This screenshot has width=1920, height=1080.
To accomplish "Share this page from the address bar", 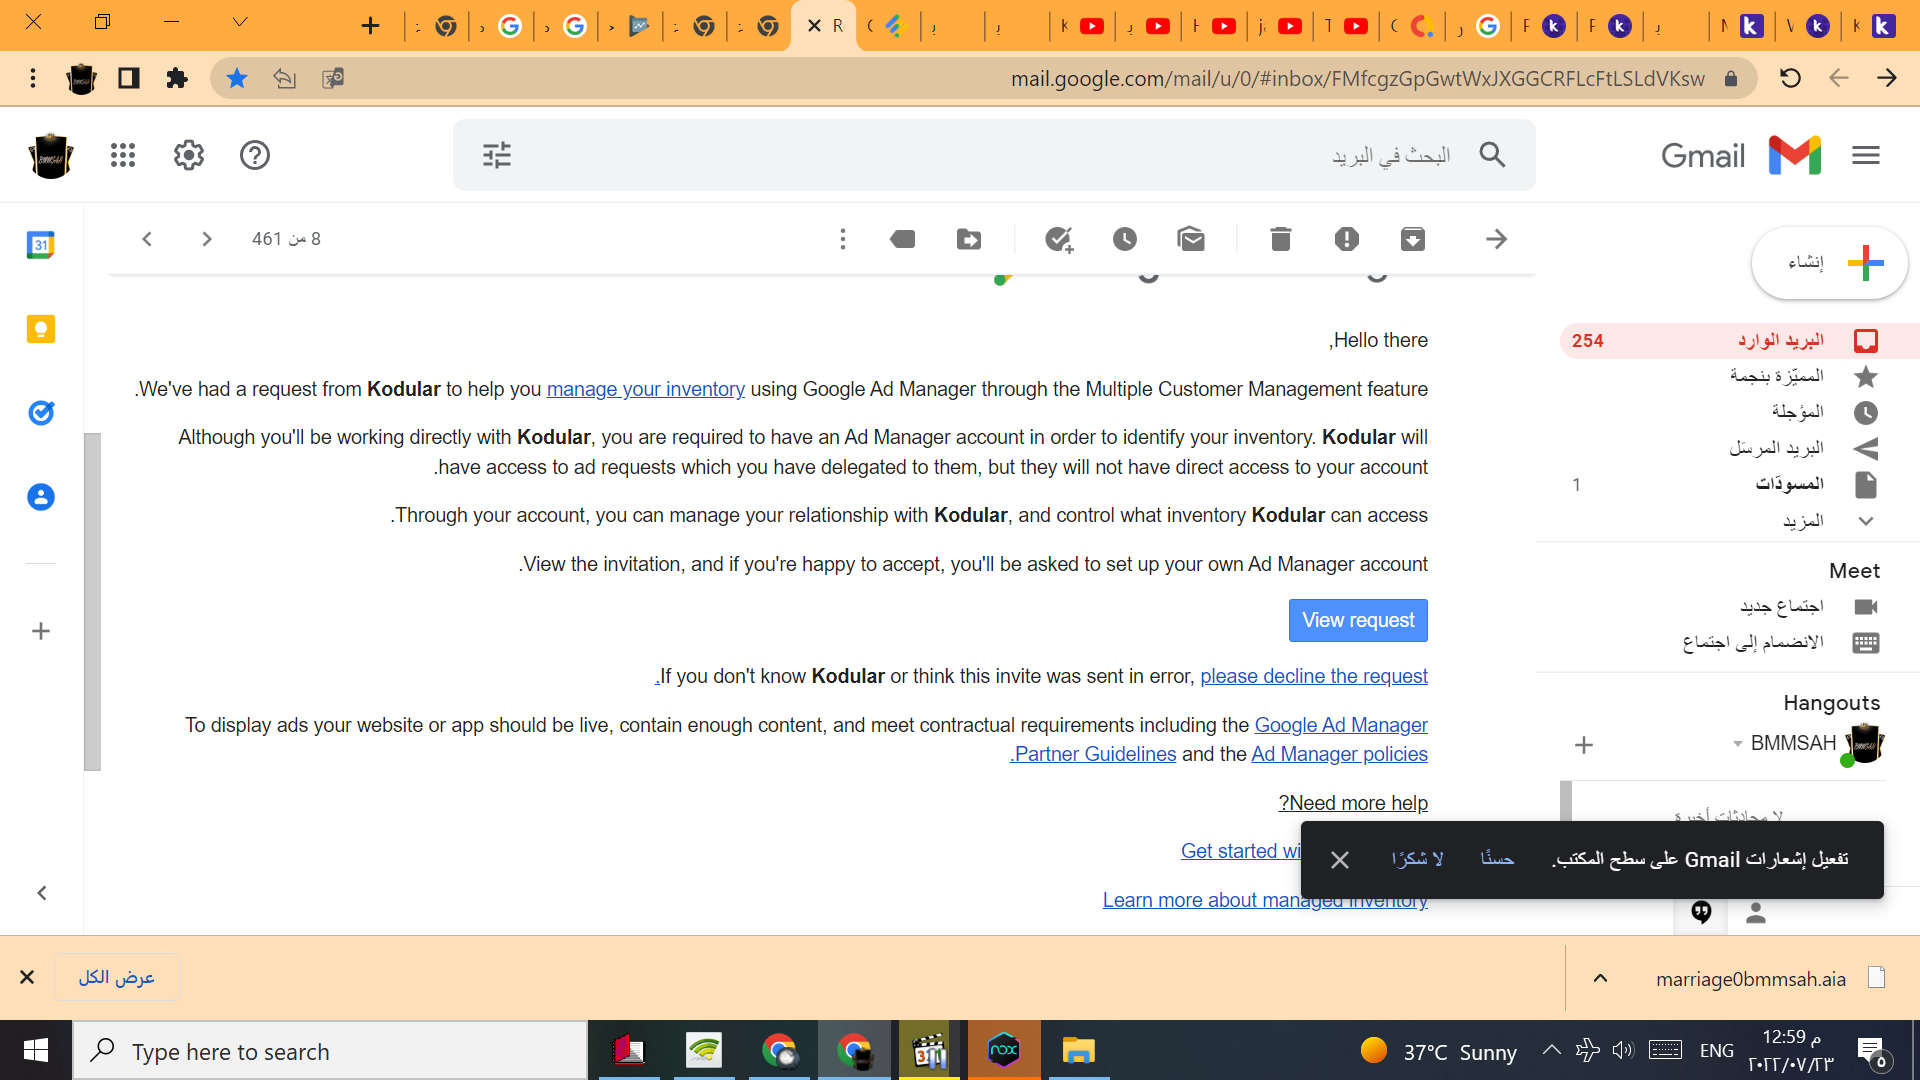I will pyautogui.click(x=285, y=78).
